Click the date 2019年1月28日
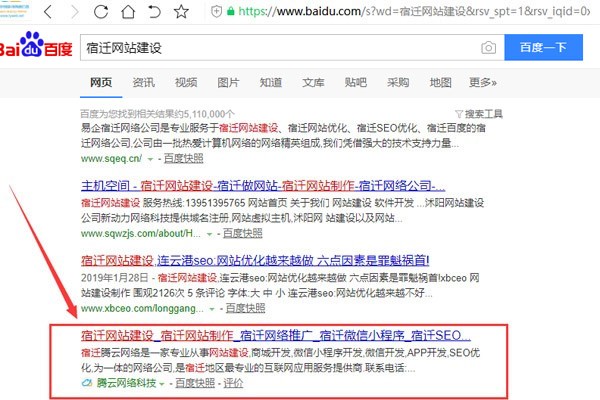This screenshot has height=400, width=600. click(x=114, y=278)
